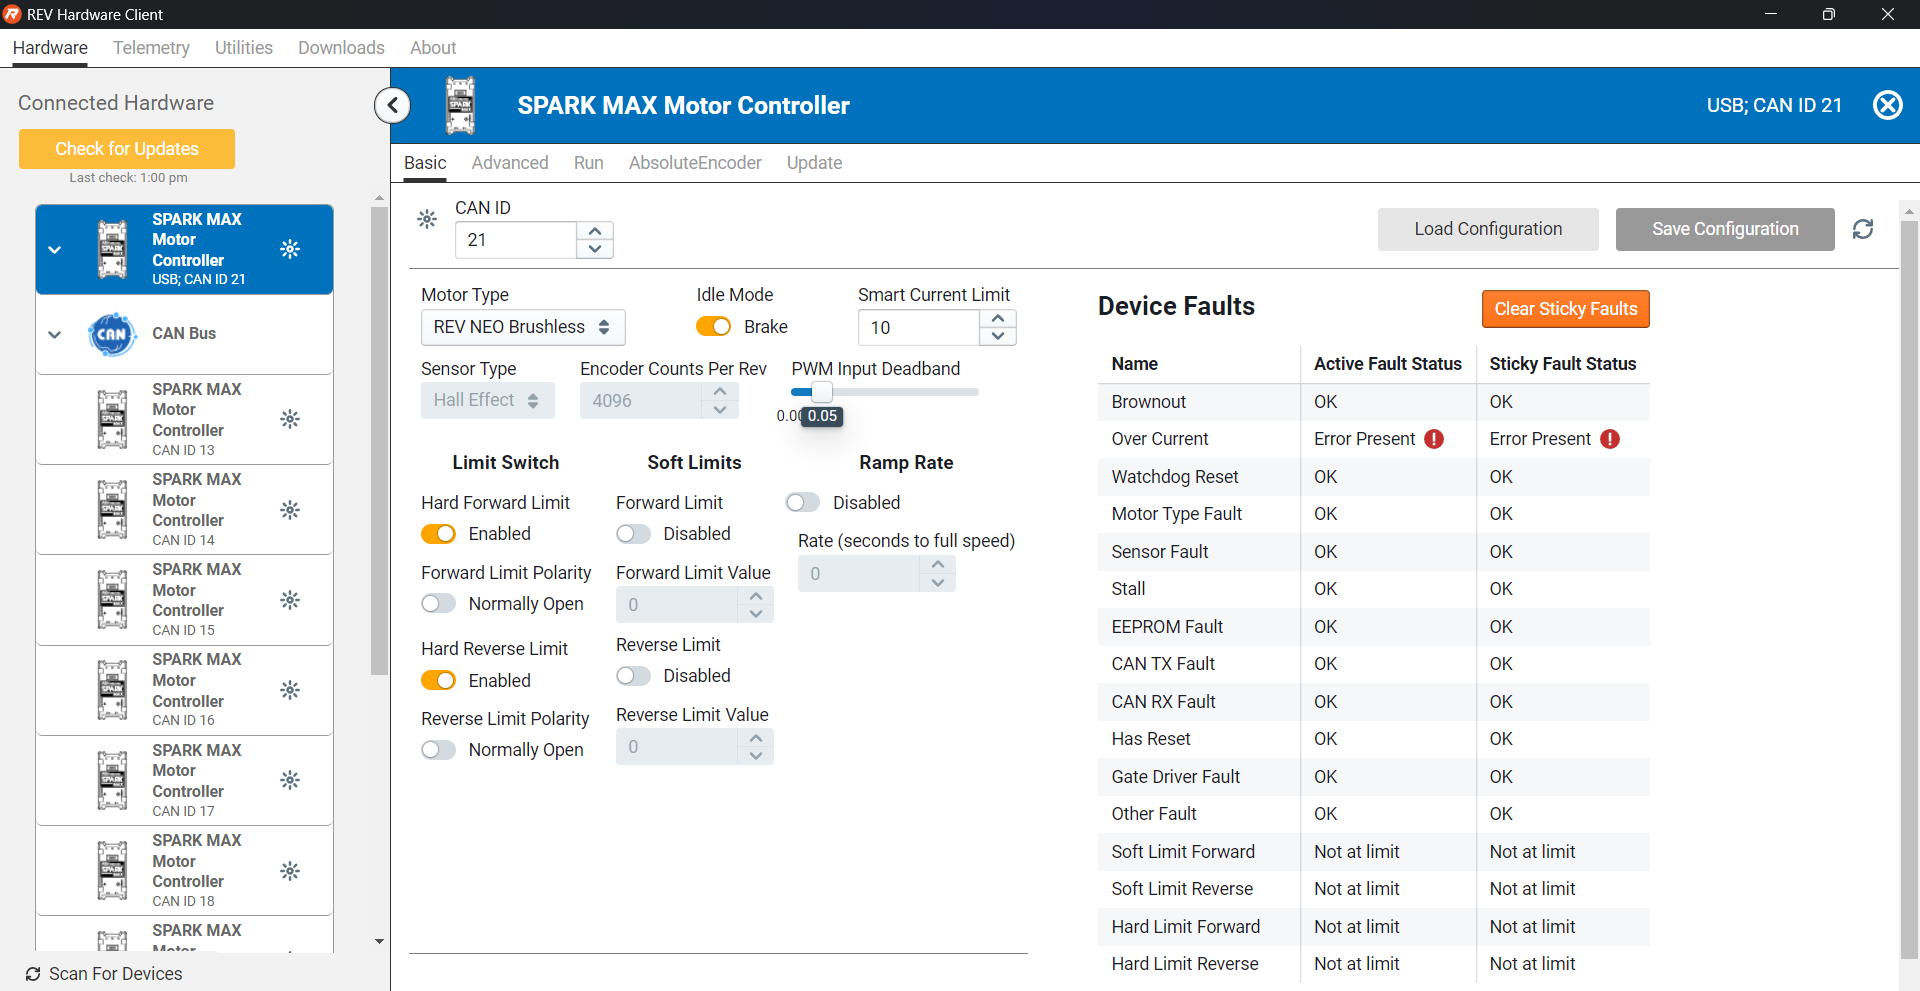Blink the CAN ID 16 SPARK MAX
This screenshot has height=991, width=1920.
[290, 690]
